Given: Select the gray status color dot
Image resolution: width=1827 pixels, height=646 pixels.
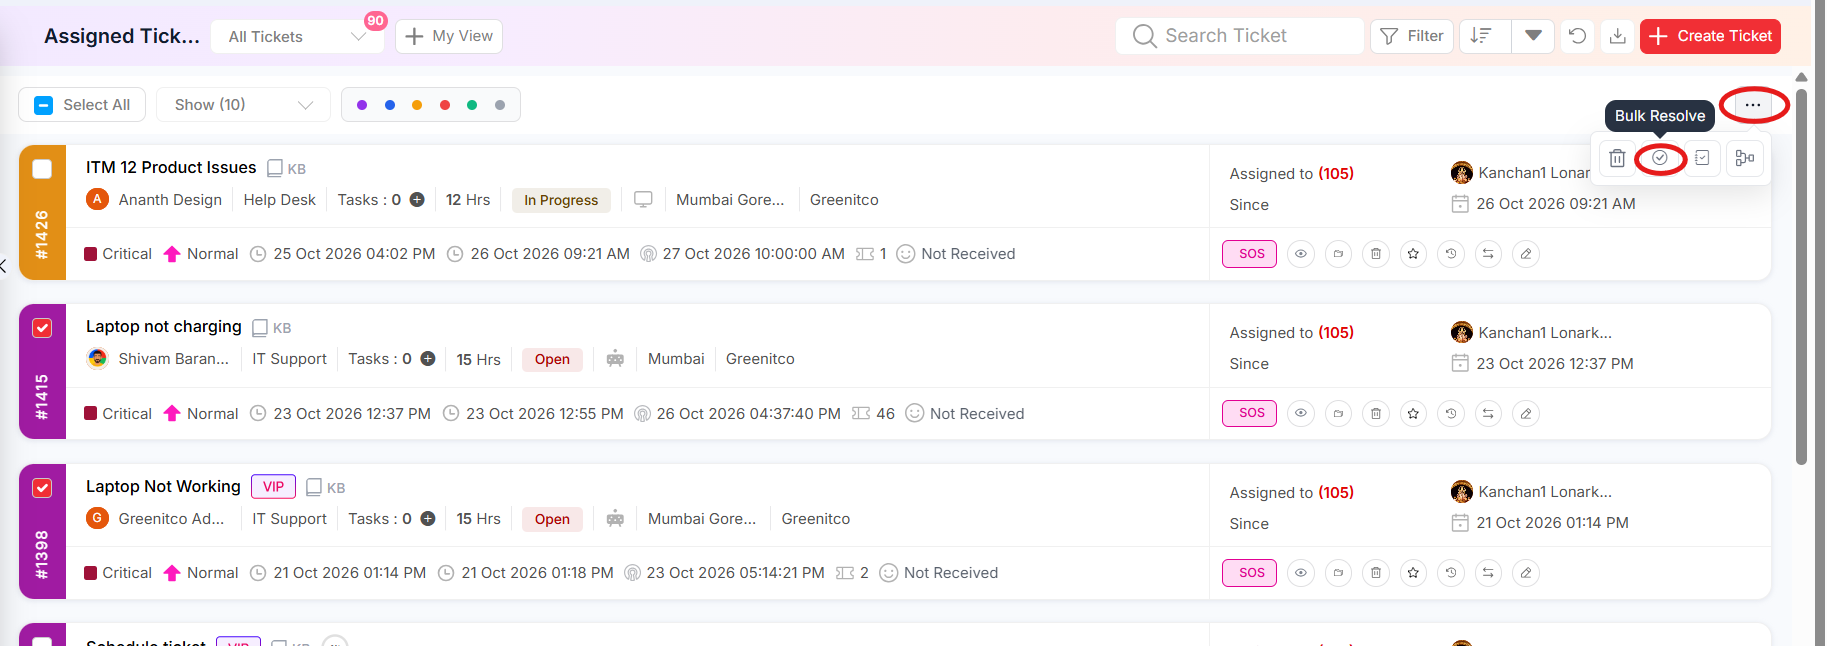Looking at the screenshot, I should [x=500, y=105].
